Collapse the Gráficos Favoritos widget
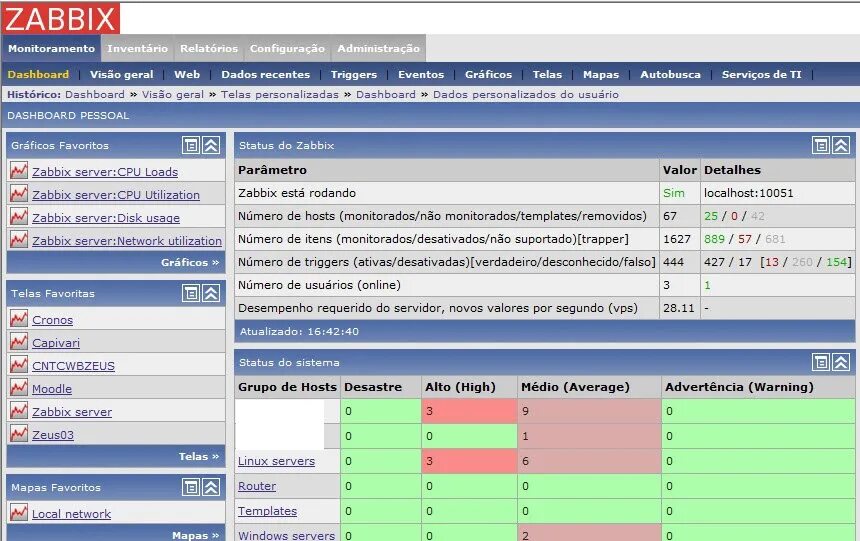This screenshot has width=860, height=541. 211,145
